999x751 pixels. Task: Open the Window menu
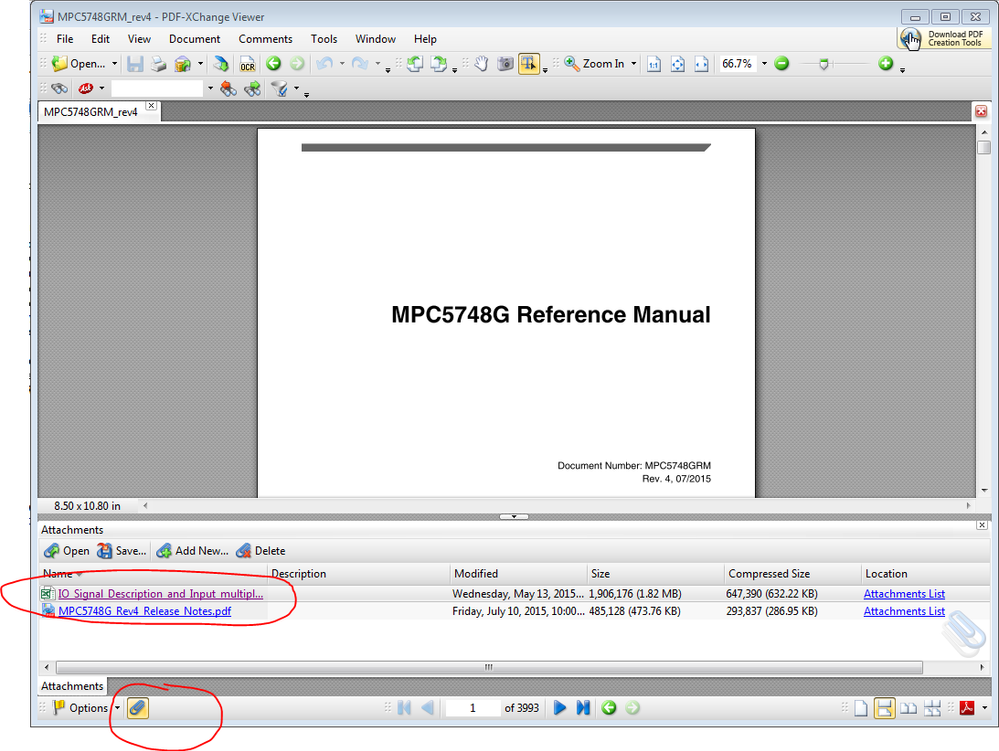point(375,39)
